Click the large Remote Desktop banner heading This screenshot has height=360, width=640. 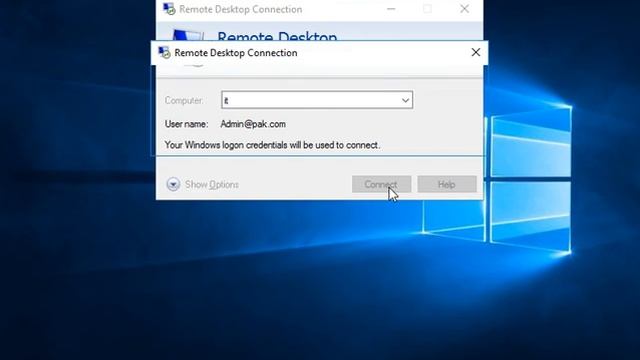pos(277,36)
